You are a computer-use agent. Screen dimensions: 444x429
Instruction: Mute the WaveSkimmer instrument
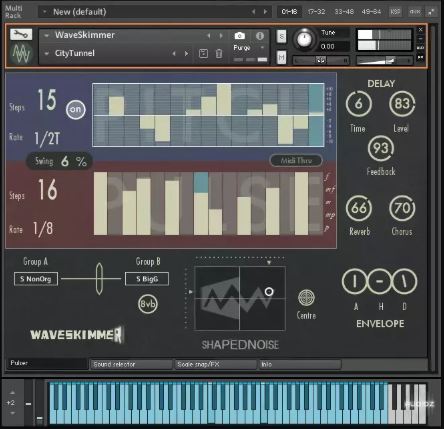point(281,58)
